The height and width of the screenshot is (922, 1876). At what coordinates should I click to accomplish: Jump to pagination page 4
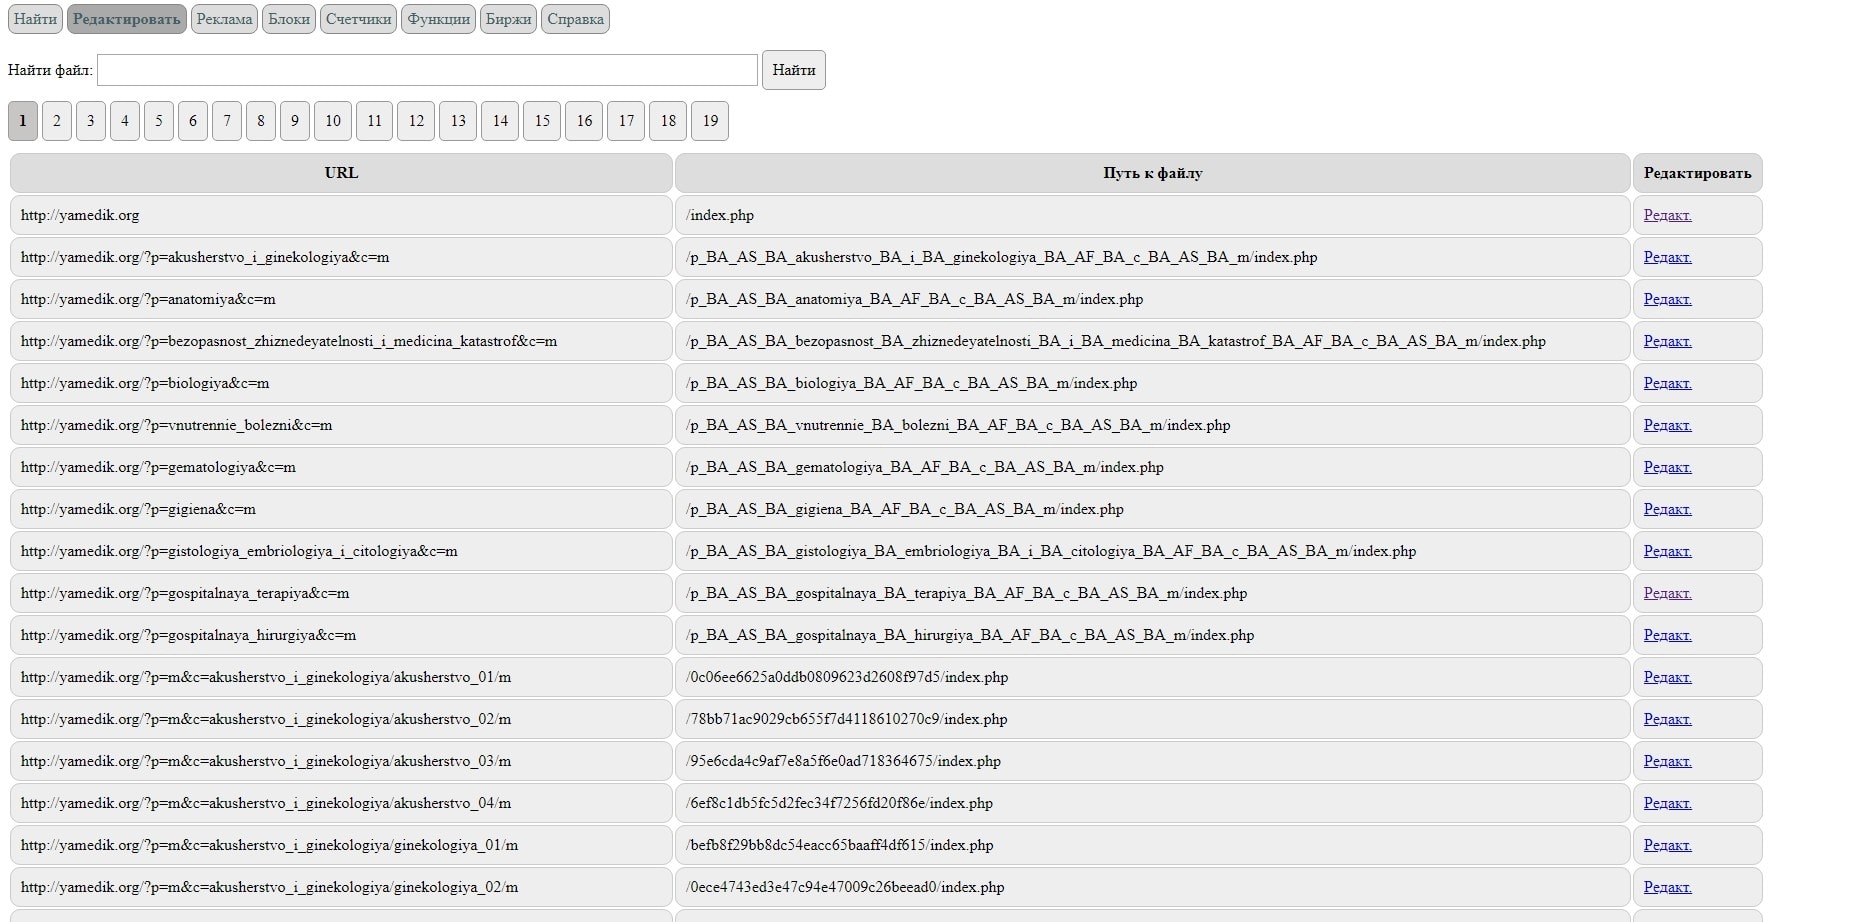click(x=125, y=121)
